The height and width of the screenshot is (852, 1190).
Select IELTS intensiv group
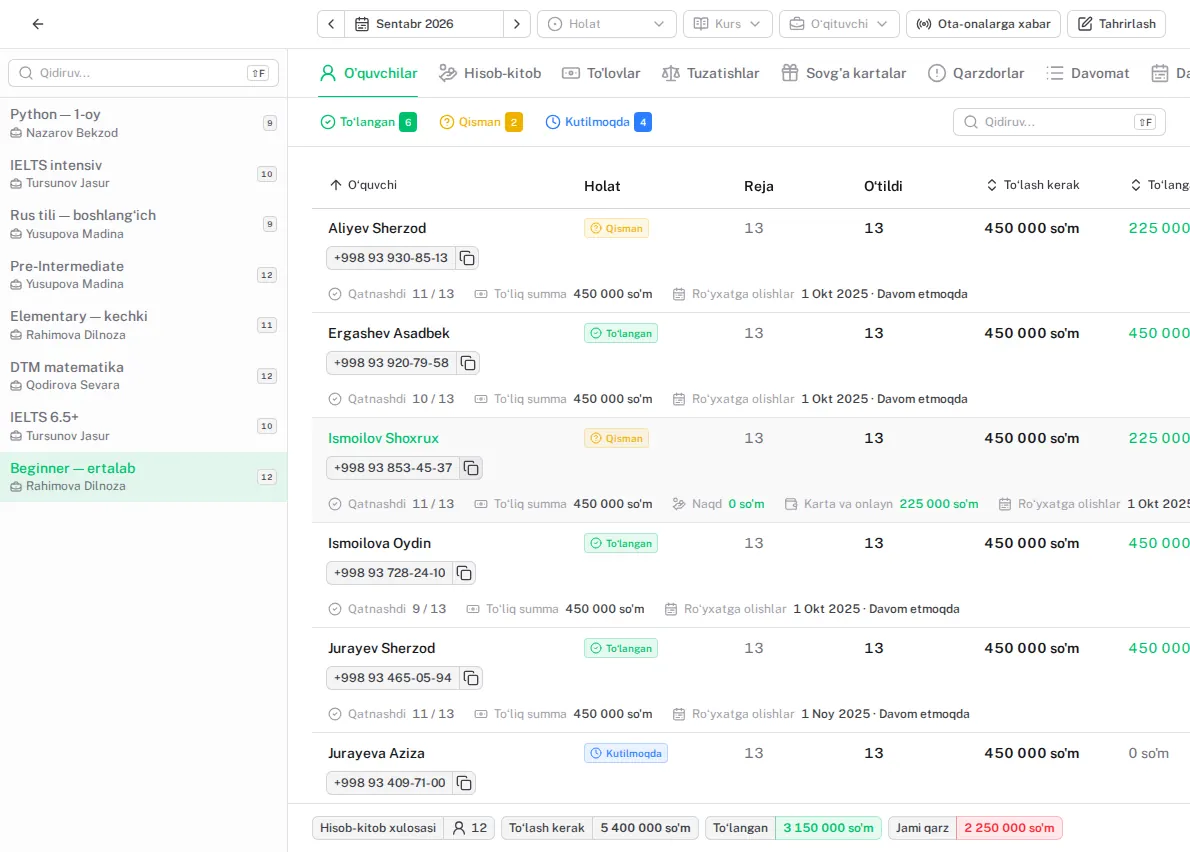click(143, 174)
